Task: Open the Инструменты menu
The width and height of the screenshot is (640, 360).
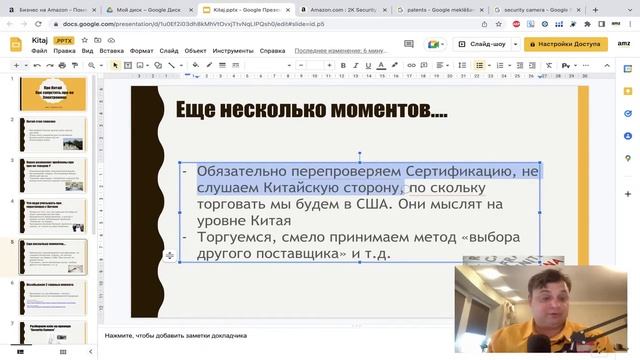Action: coord(233,51)
